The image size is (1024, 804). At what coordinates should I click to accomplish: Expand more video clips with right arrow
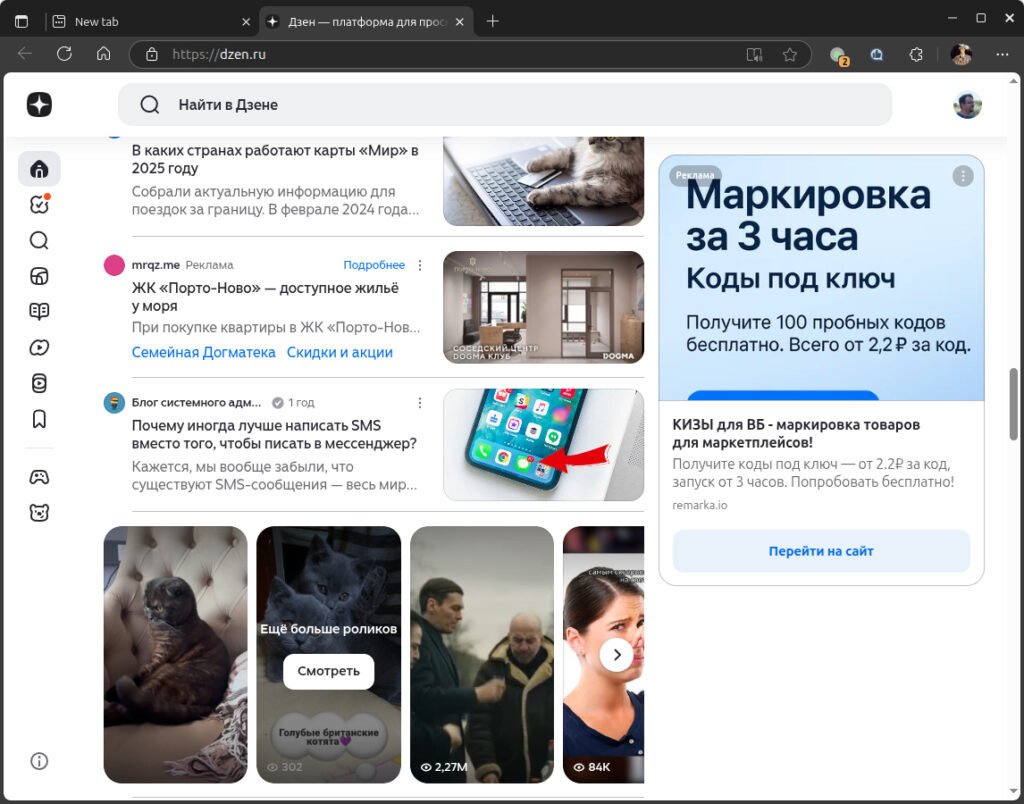coord(617,655)
